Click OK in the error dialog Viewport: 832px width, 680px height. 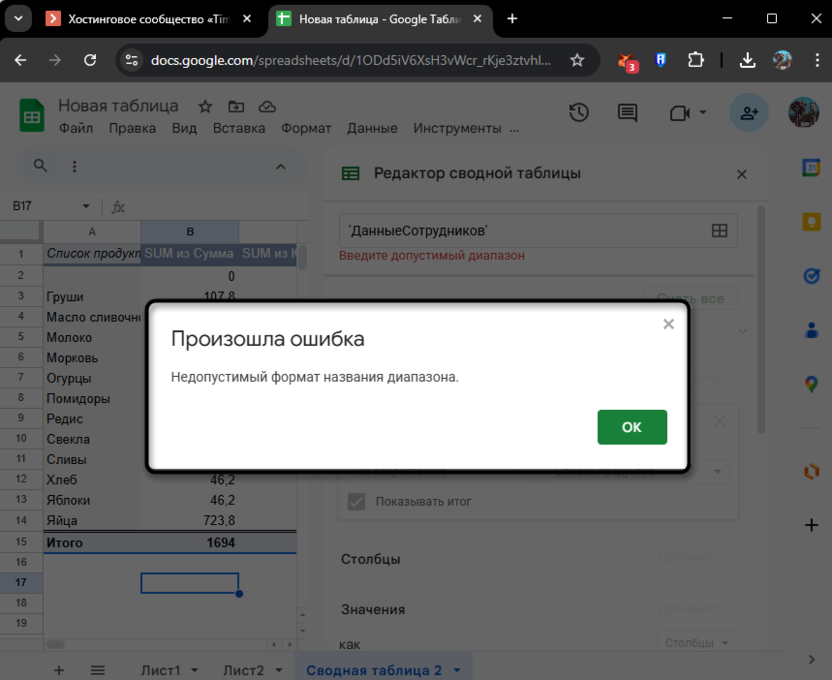631,427
